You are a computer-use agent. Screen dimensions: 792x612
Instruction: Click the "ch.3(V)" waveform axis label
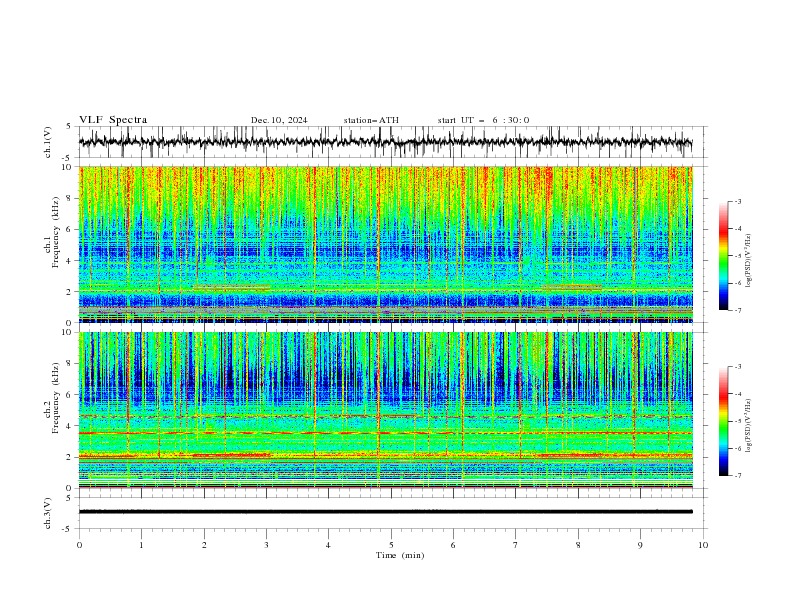pos(48,513)
